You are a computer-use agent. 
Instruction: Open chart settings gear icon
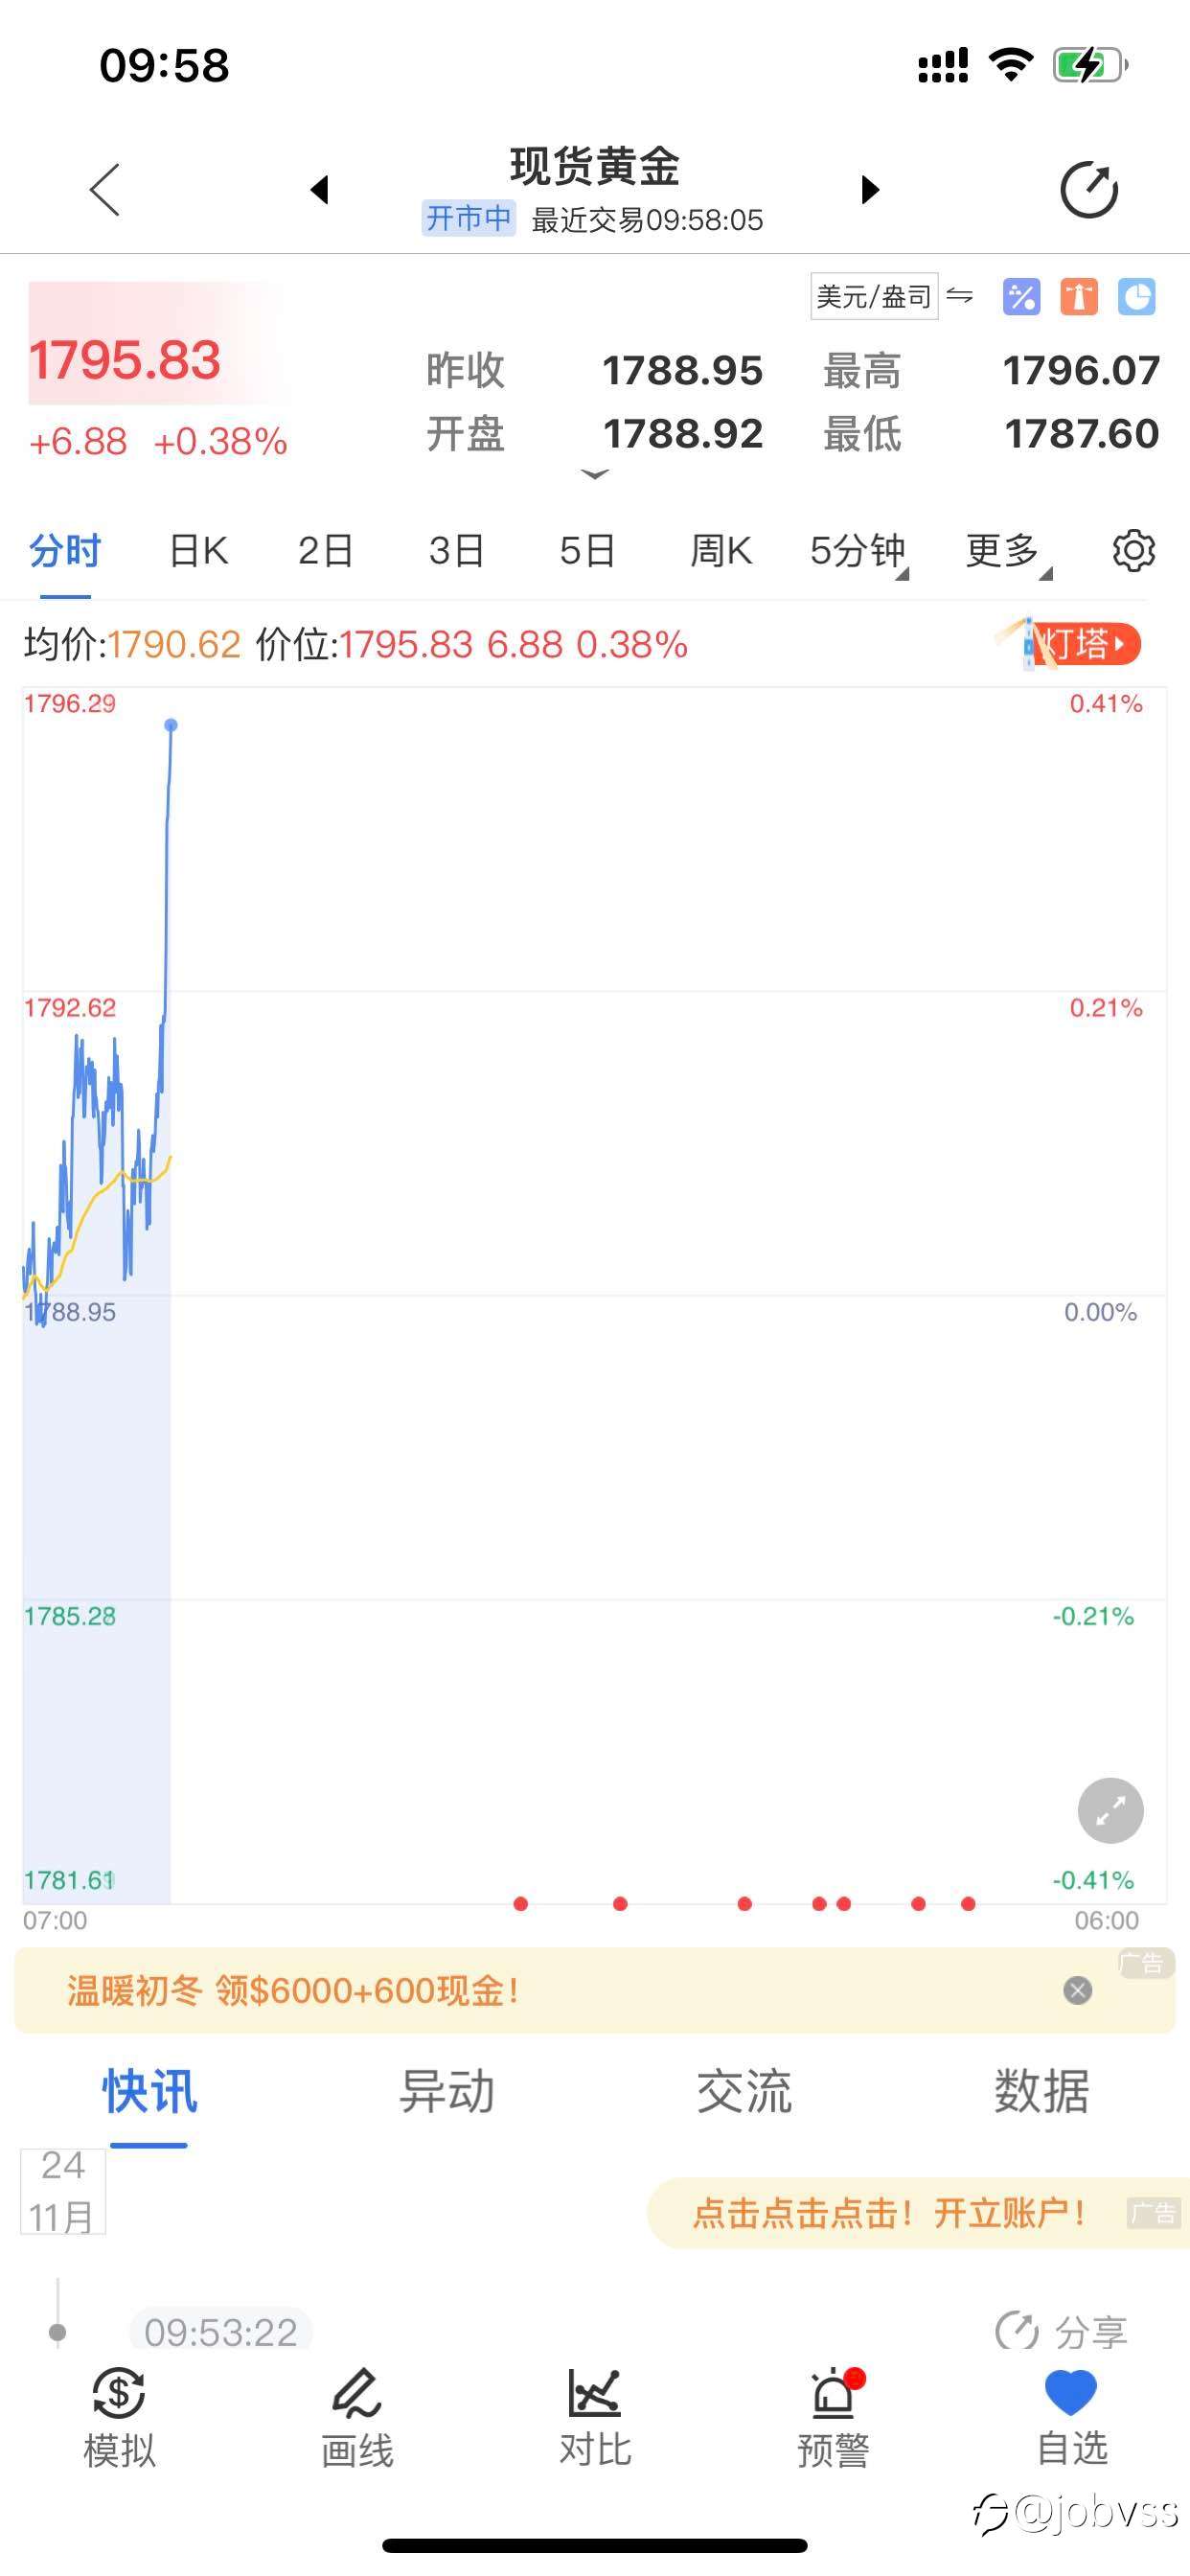[1134, 551]
